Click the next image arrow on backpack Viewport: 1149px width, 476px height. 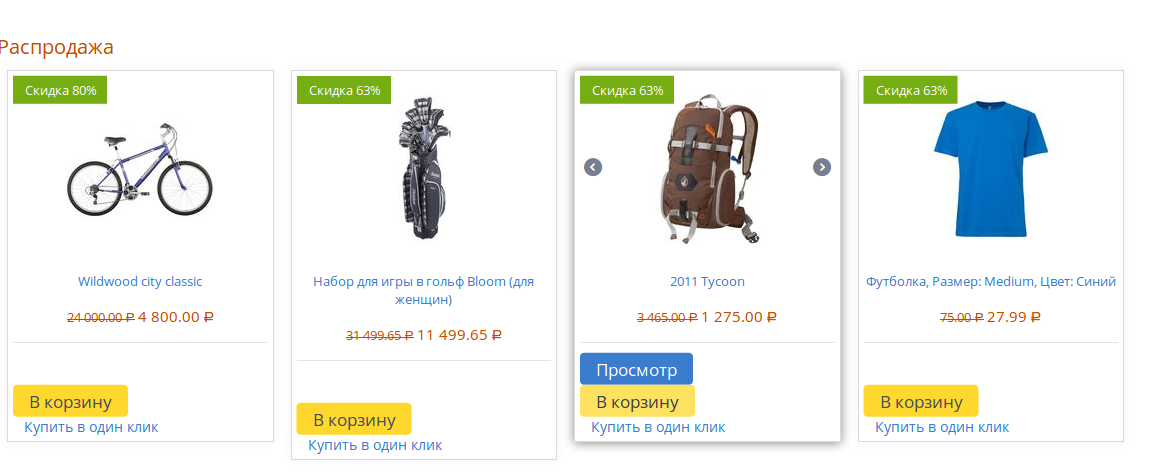[x=822, y=167]
